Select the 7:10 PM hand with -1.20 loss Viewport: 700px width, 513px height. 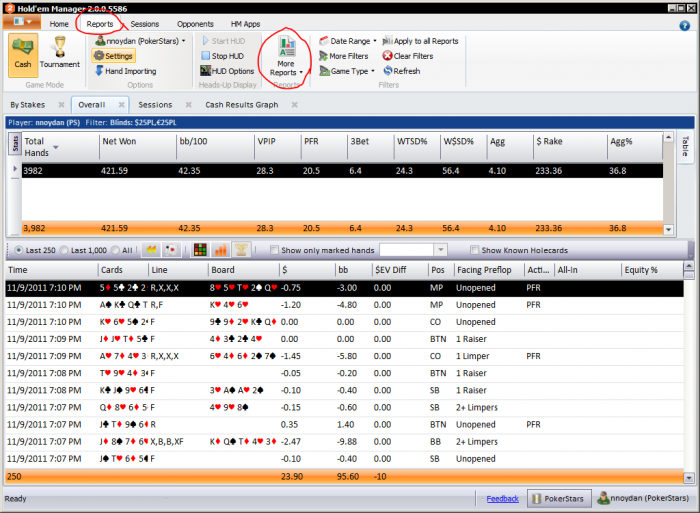[x=344, y=304]
